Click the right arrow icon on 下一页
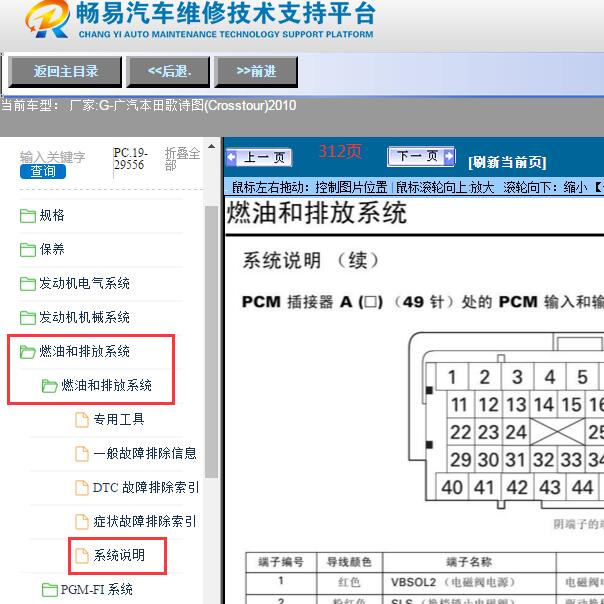The height and width of the screenshot is (604, 604). [x=449, y=156]
